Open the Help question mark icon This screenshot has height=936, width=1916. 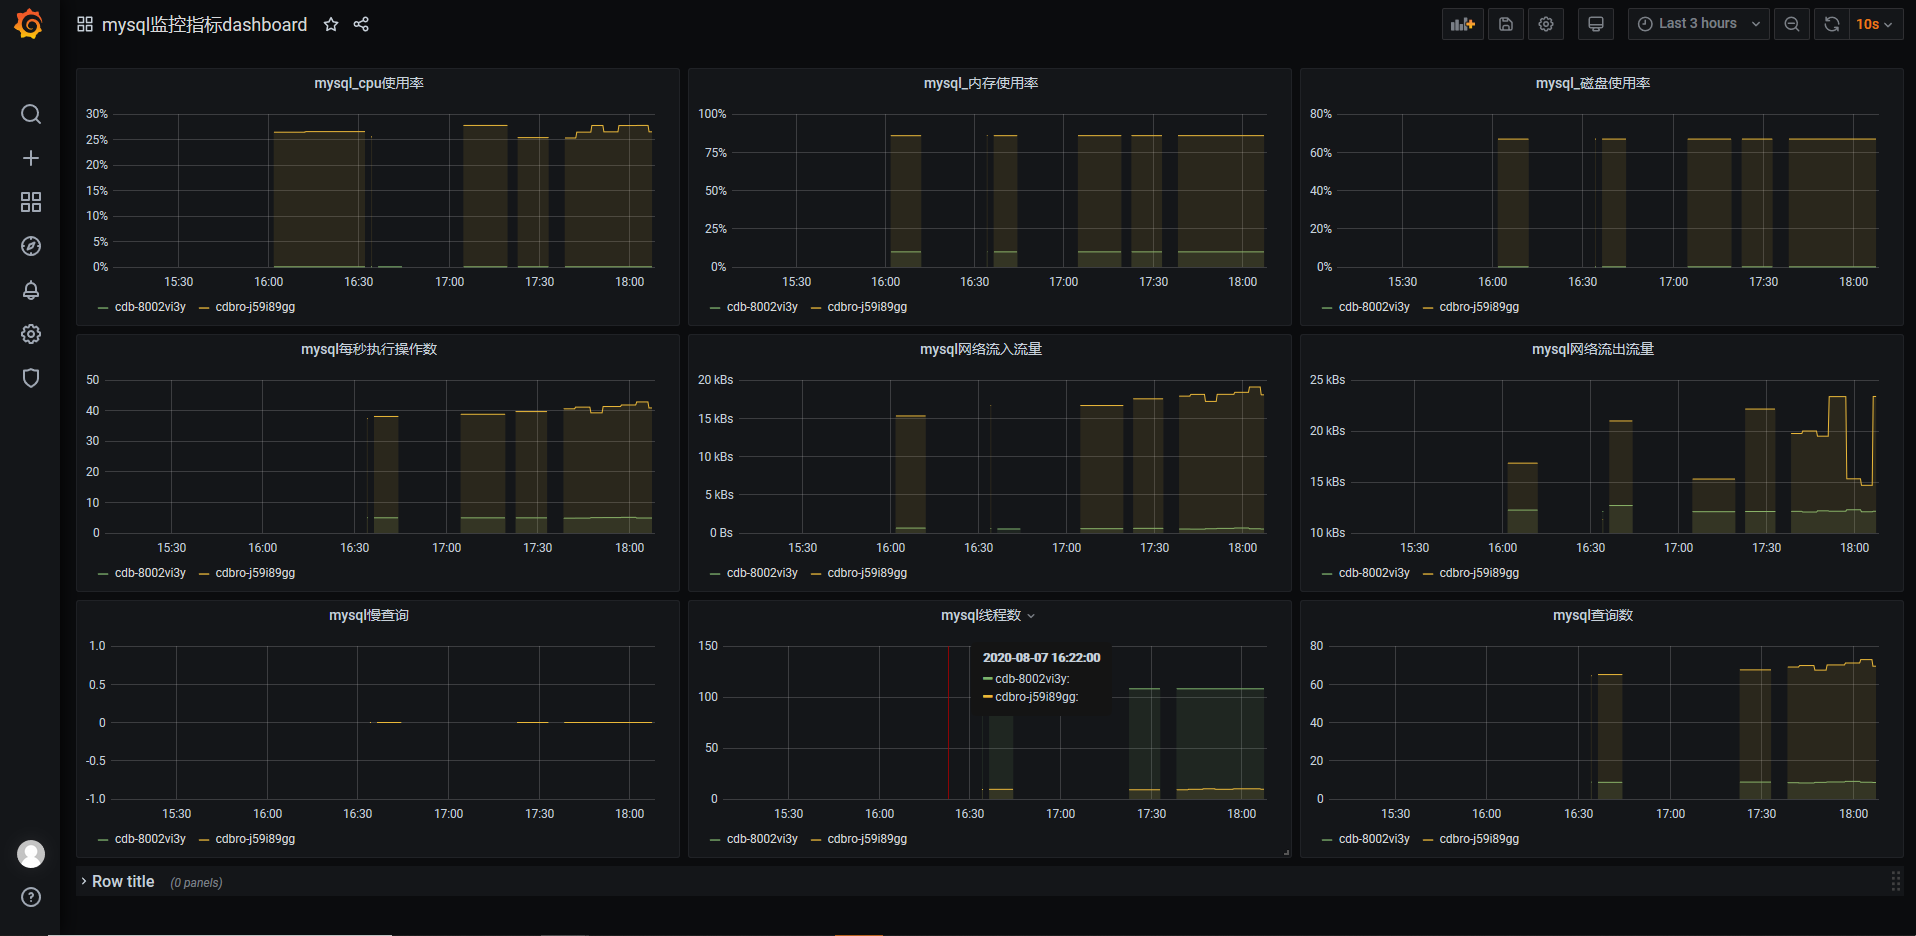[x=31, y=897]
